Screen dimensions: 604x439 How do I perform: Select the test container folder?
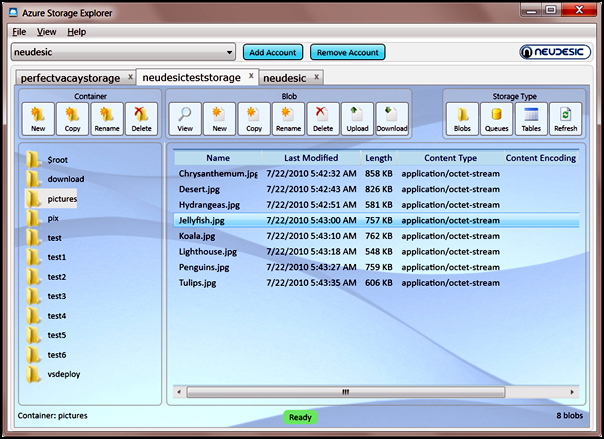[x=44, y=238]
